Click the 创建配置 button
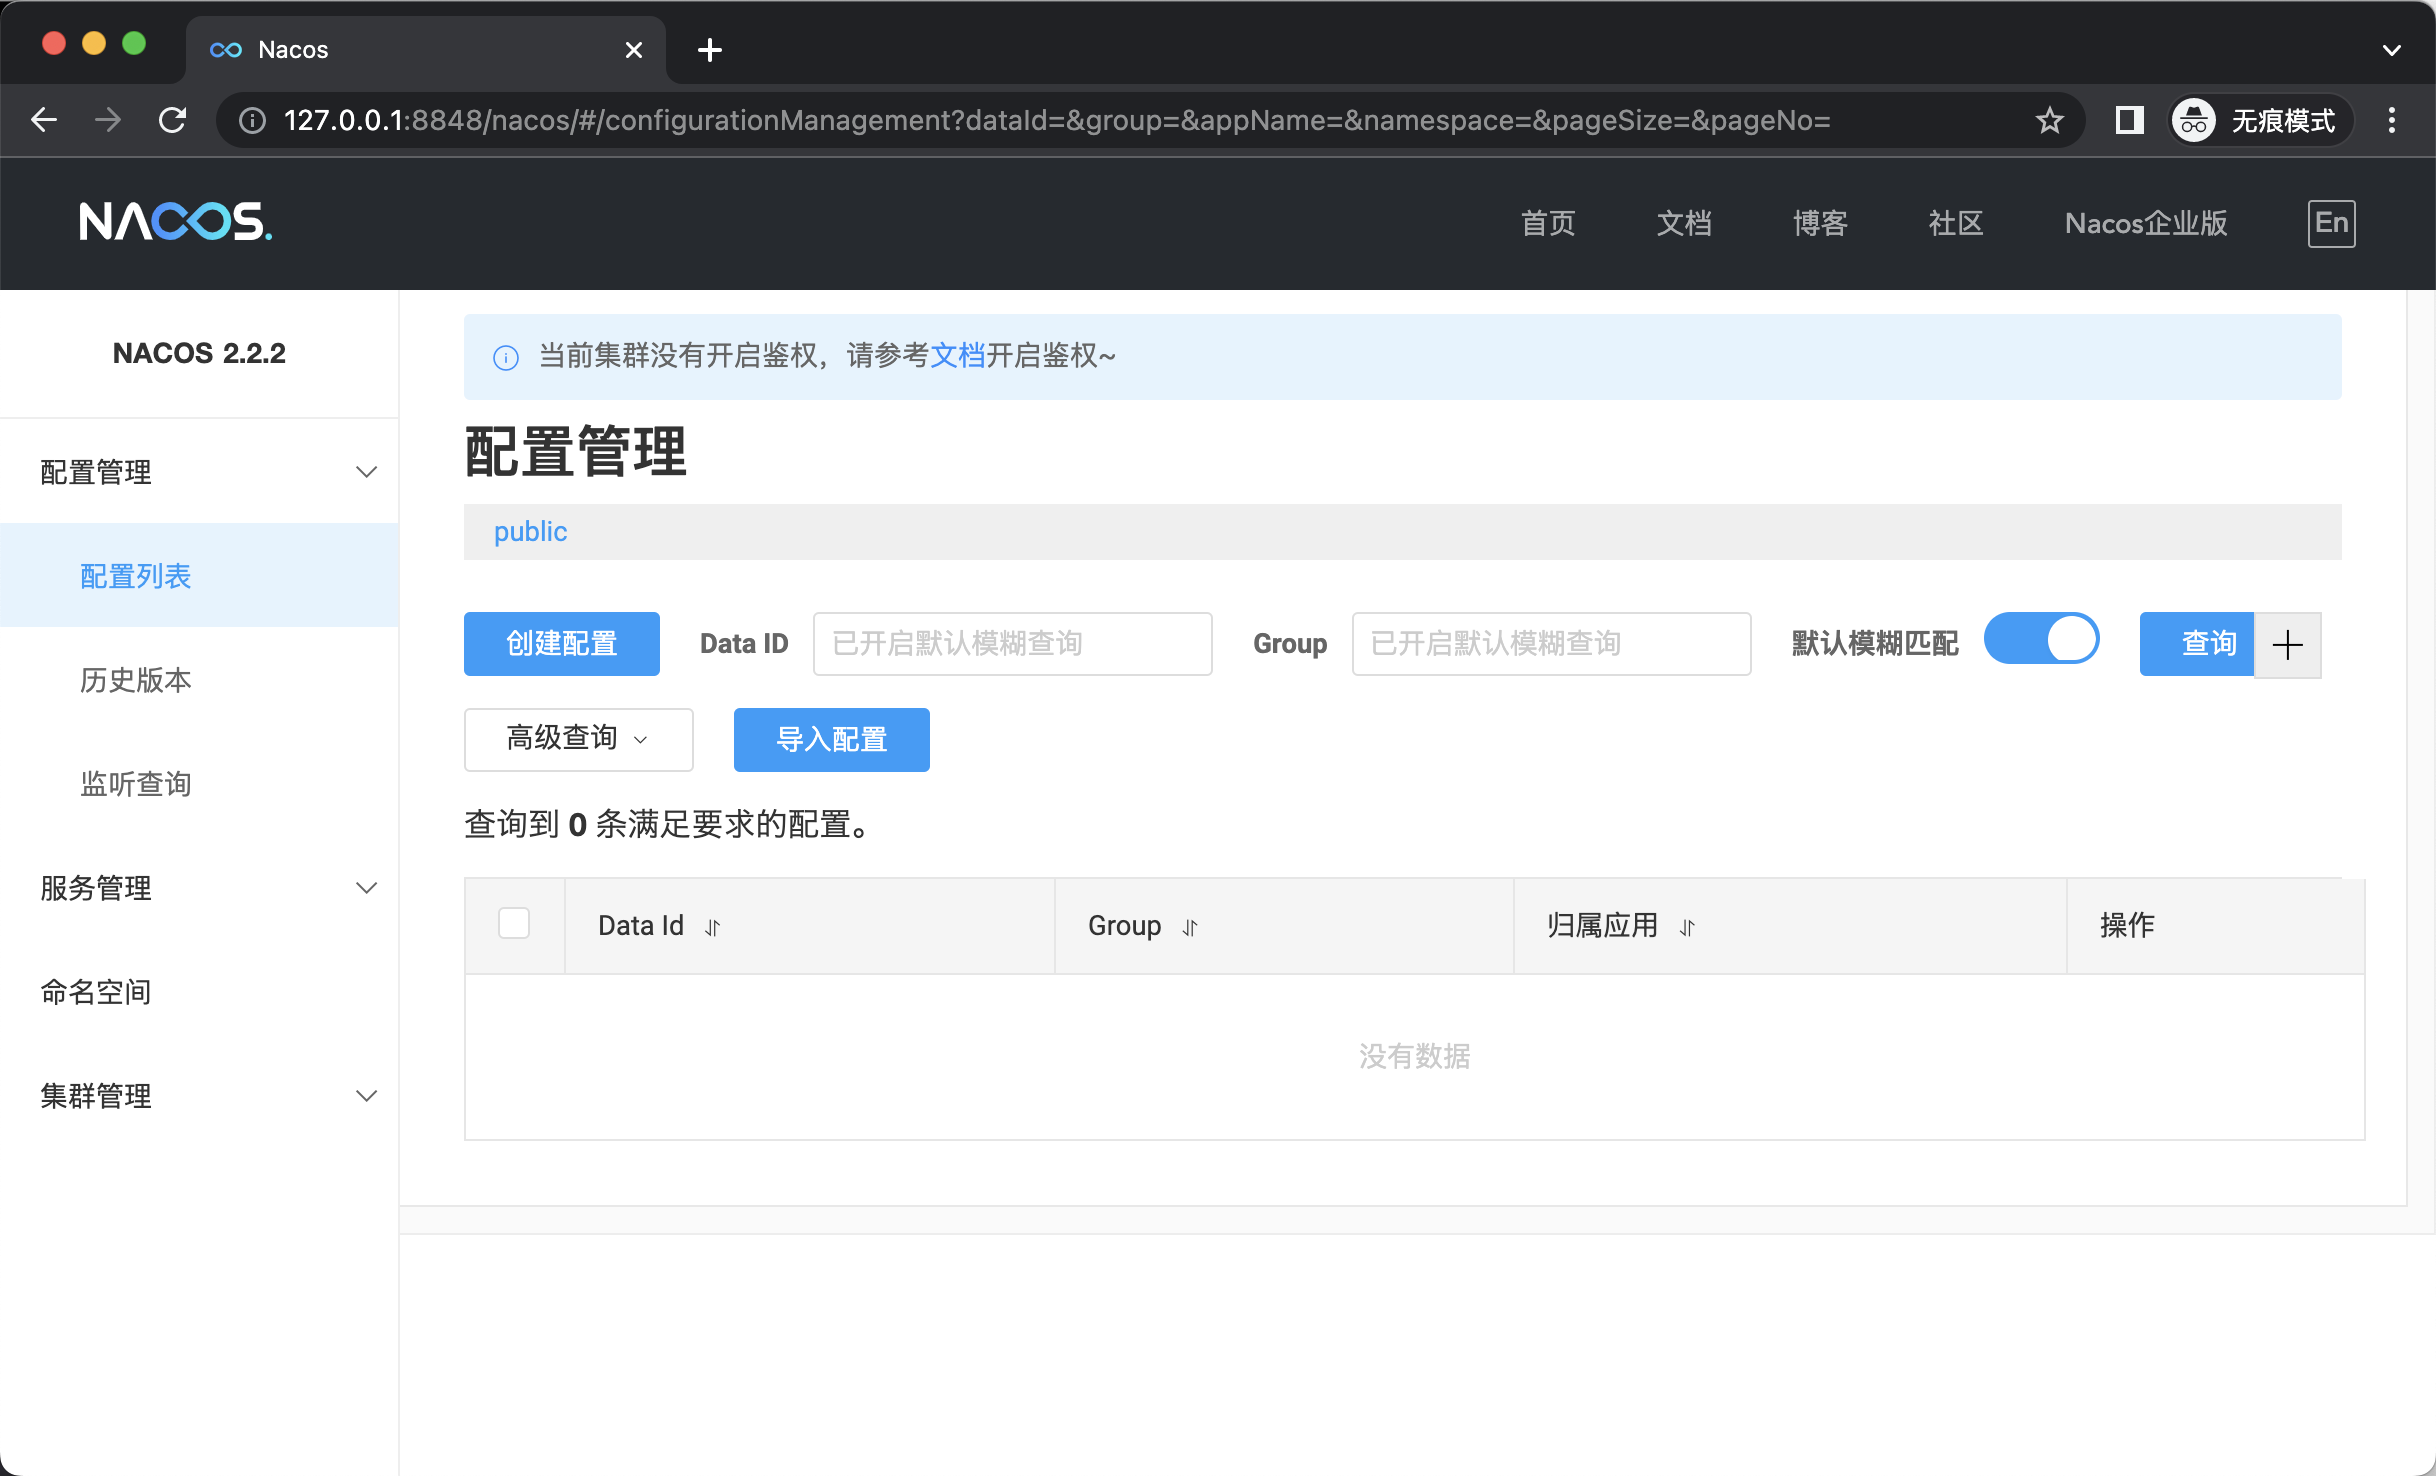Image resolution: width=2436 pixels, height=1476 pixels. click(561, 644)
